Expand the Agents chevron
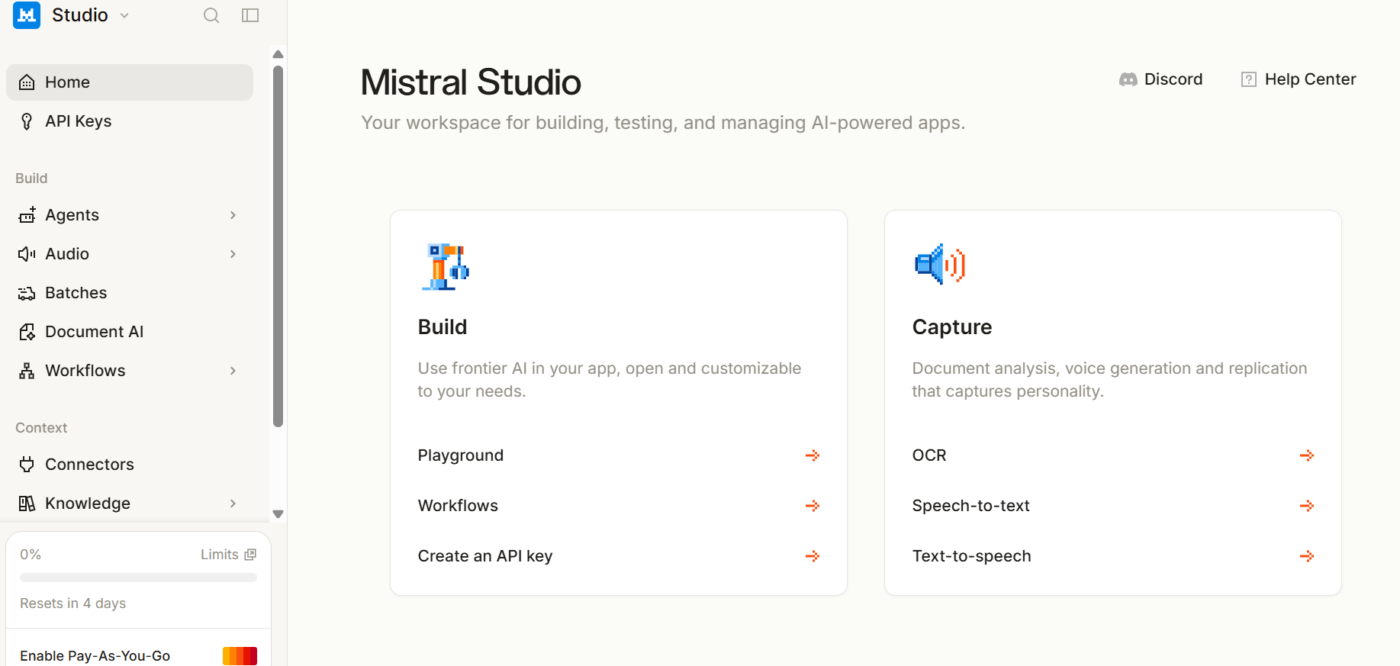This screenshot has width=1400, height=666. point(233,215)
